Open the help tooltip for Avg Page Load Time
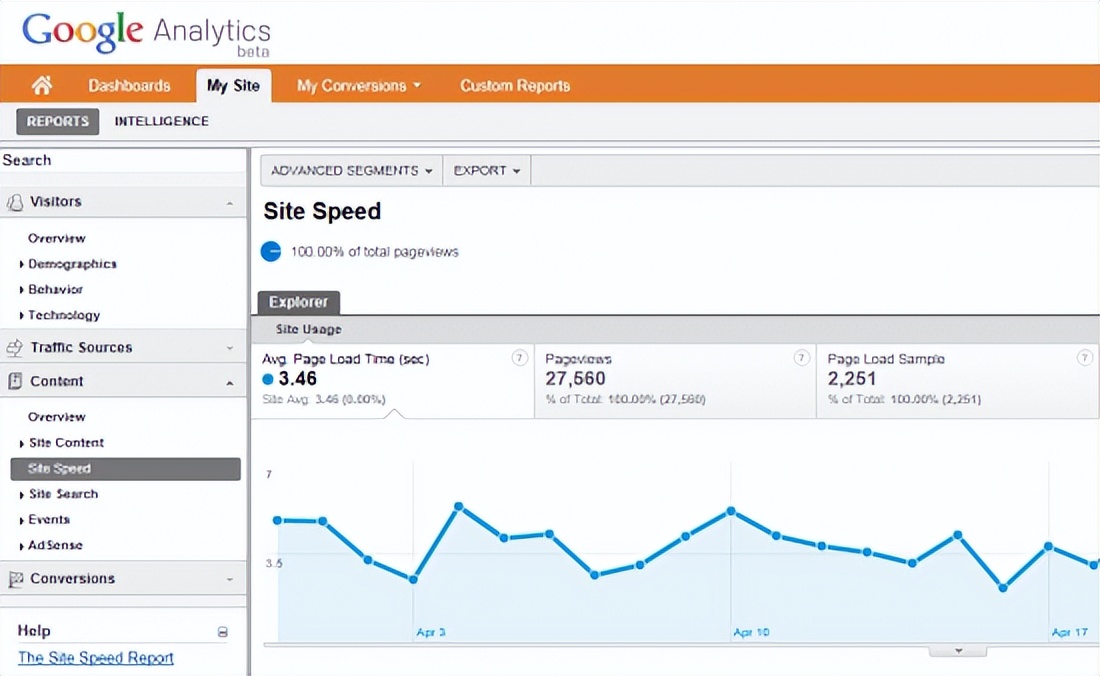The height and width of the screenshot is (676, 1100). coord(519,357)
